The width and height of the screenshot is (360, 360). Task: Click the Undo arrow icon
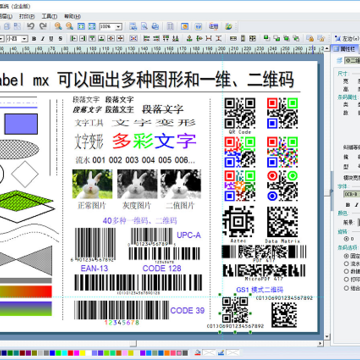[31, 26]
